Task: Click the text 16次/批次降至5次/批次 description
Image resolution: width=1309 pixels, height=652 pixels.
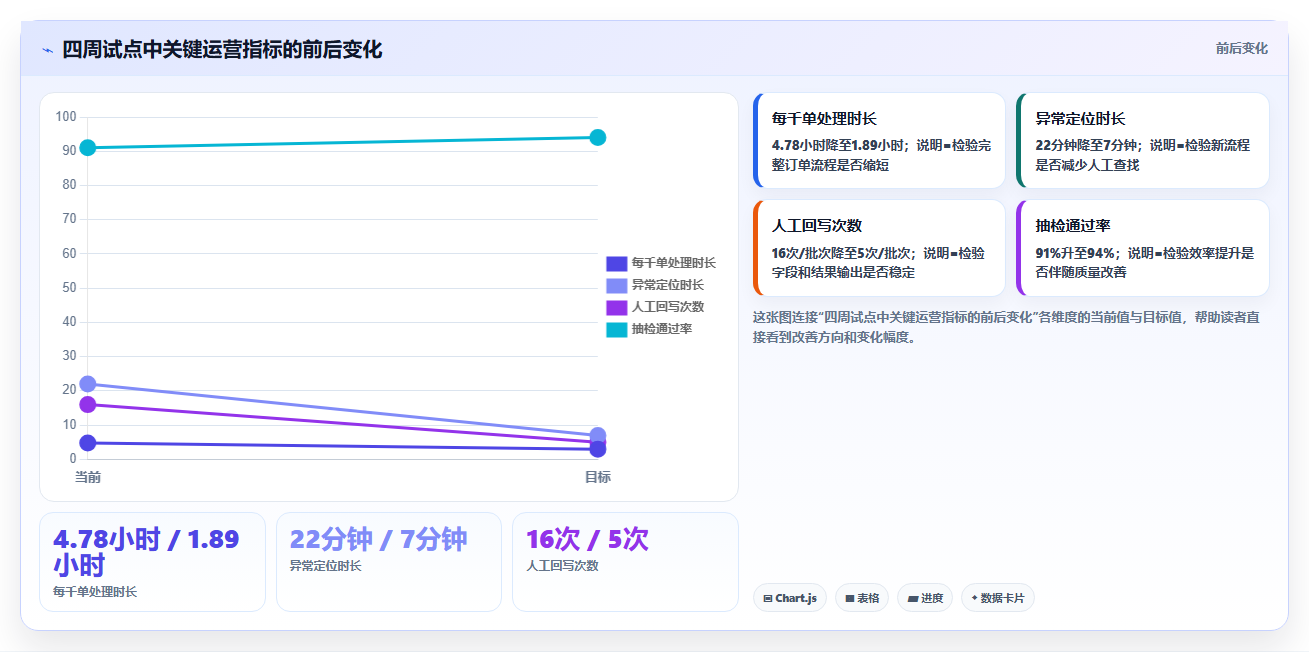Action: pyautogui.click(x=879, y=262)
